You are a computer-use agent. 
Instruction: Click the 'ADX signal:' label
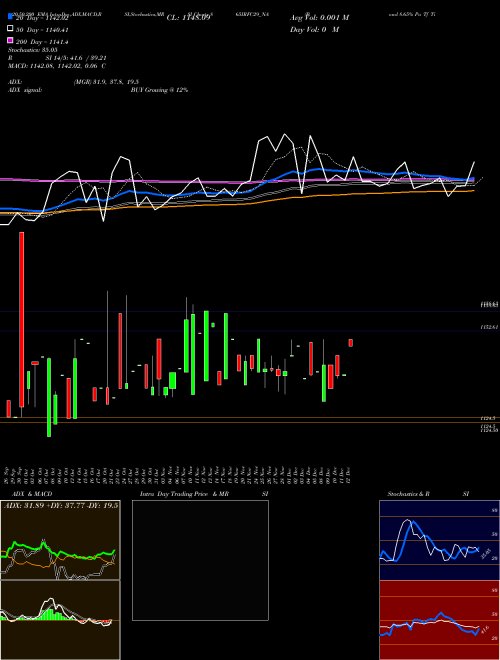(25, 90)
